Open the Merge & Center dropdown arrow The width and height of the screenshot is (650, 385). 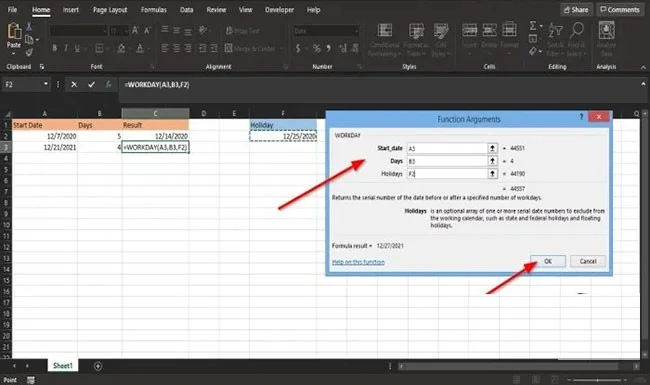[x=281, y=48]
